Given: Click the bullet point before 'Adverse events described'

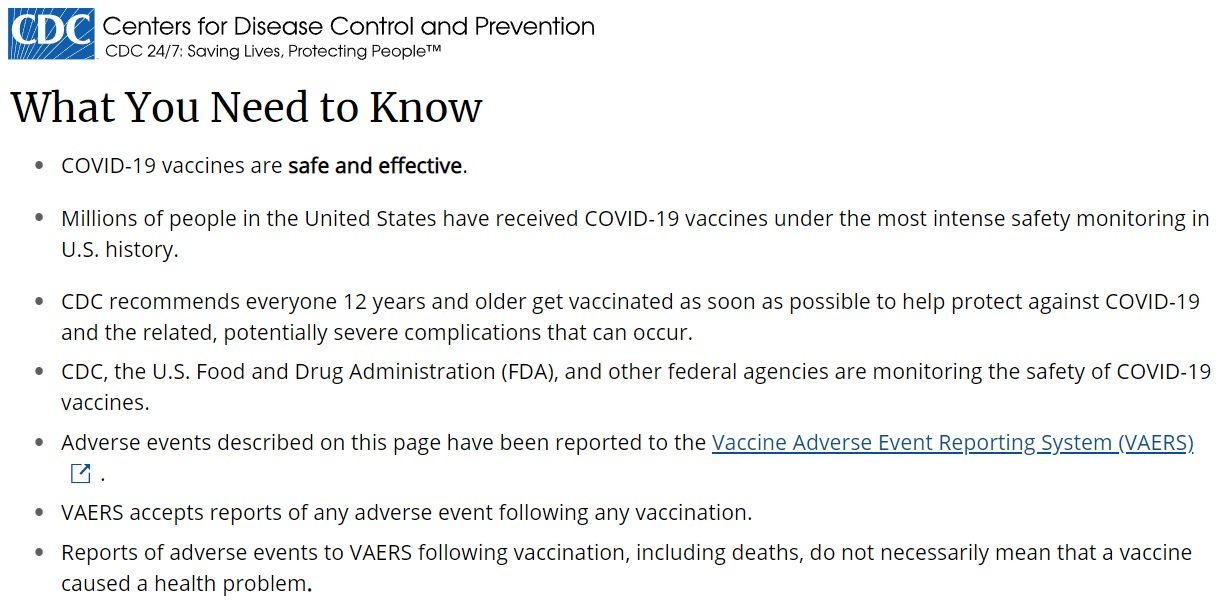Looking at the screenshot, I should (x=39, y=443).
